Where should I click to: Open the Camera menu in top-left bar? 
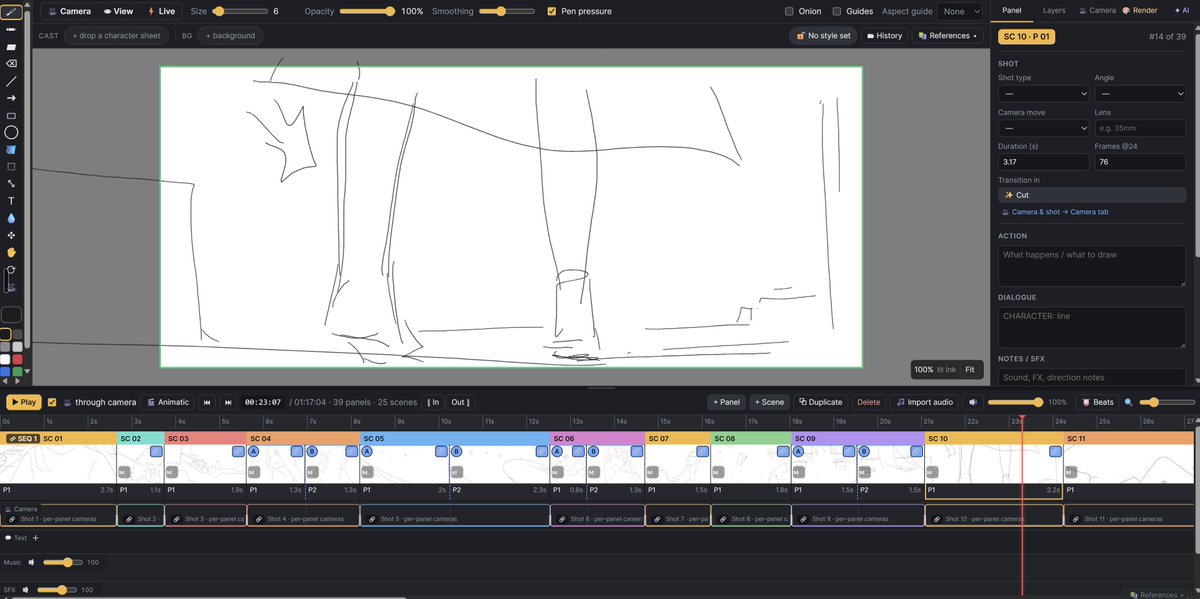pos(68,12)
